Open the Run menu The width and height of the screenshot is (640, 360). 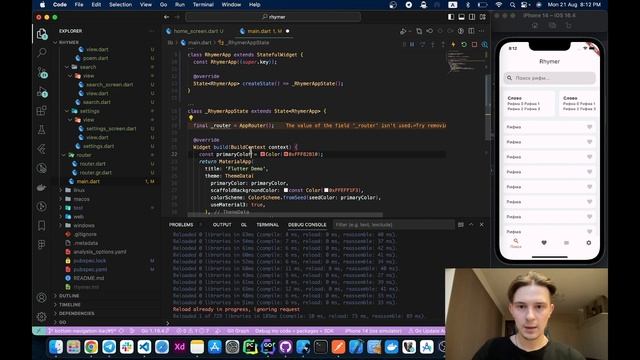pyautogui.click(x=180, y=4)
